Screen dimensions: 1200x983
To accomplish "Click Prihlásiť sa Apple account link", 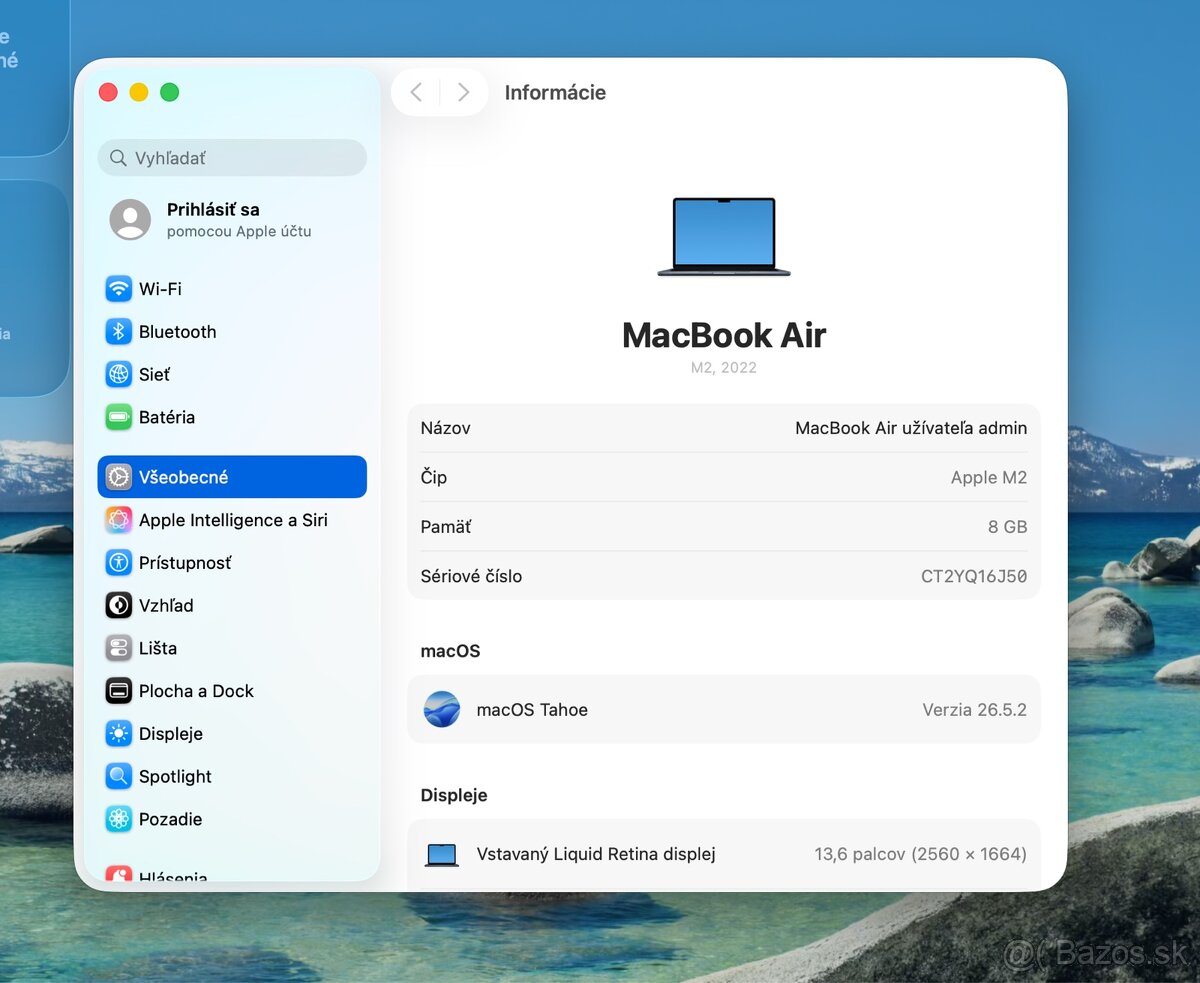I will coord(239,219).
